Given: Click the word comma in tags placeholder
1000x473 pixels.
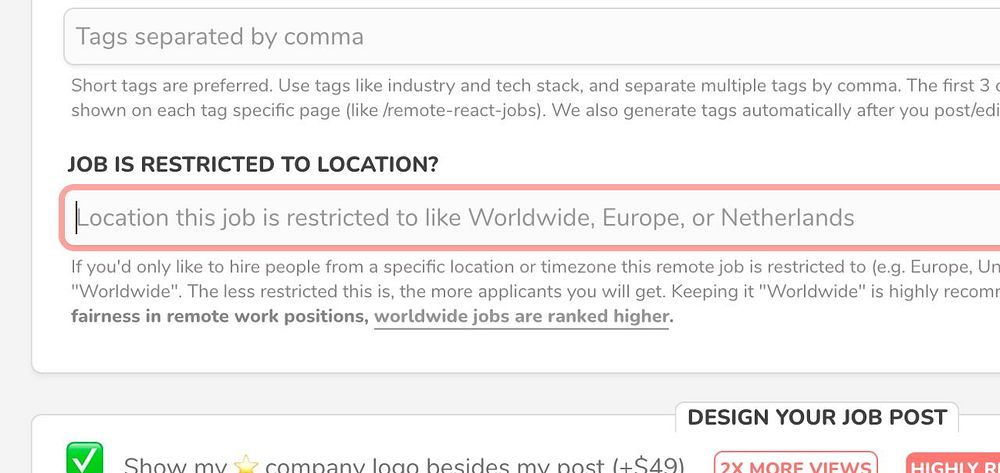Looking at the screenshot, I should click(323, 37).
